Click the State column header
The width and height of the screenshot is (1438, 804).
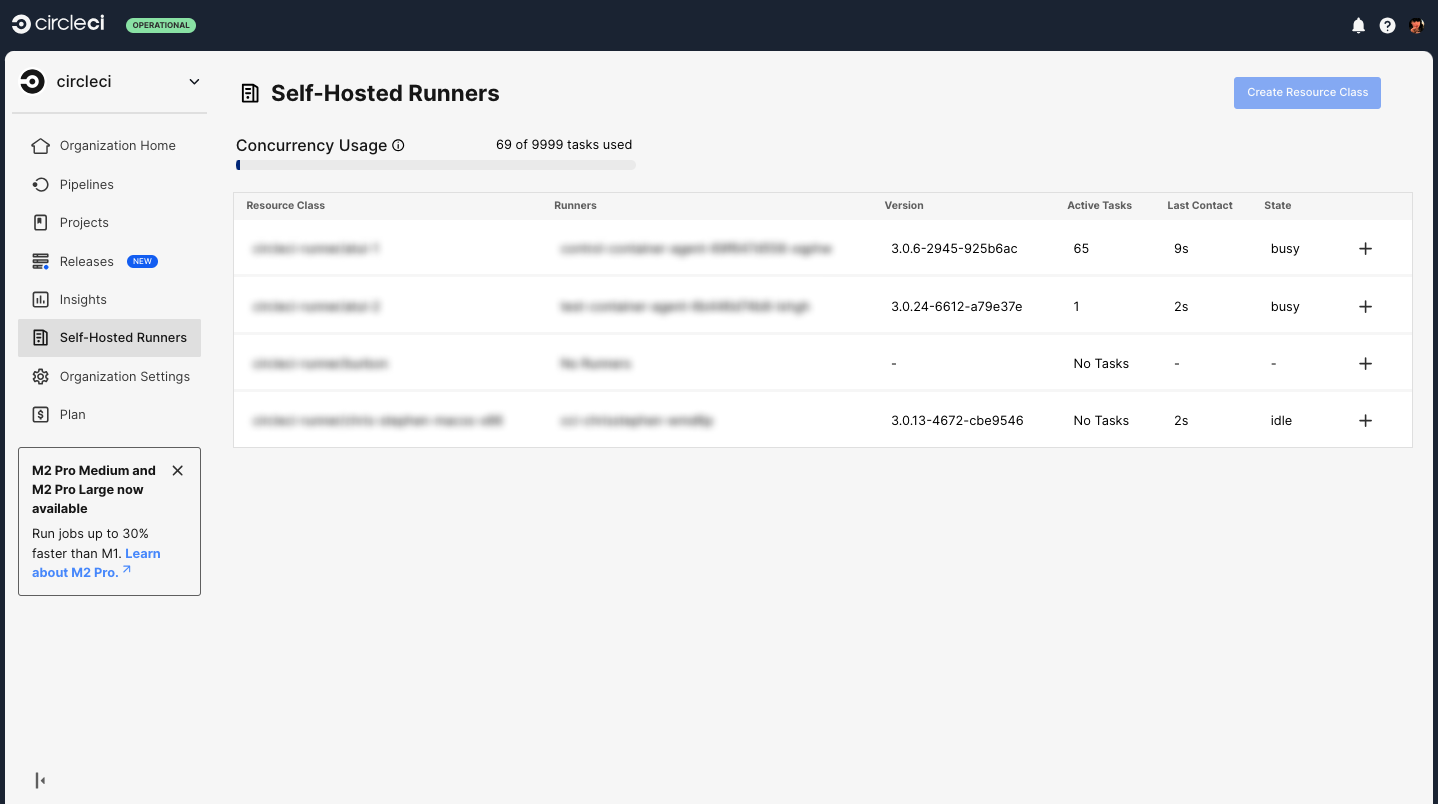point(1277,205)
